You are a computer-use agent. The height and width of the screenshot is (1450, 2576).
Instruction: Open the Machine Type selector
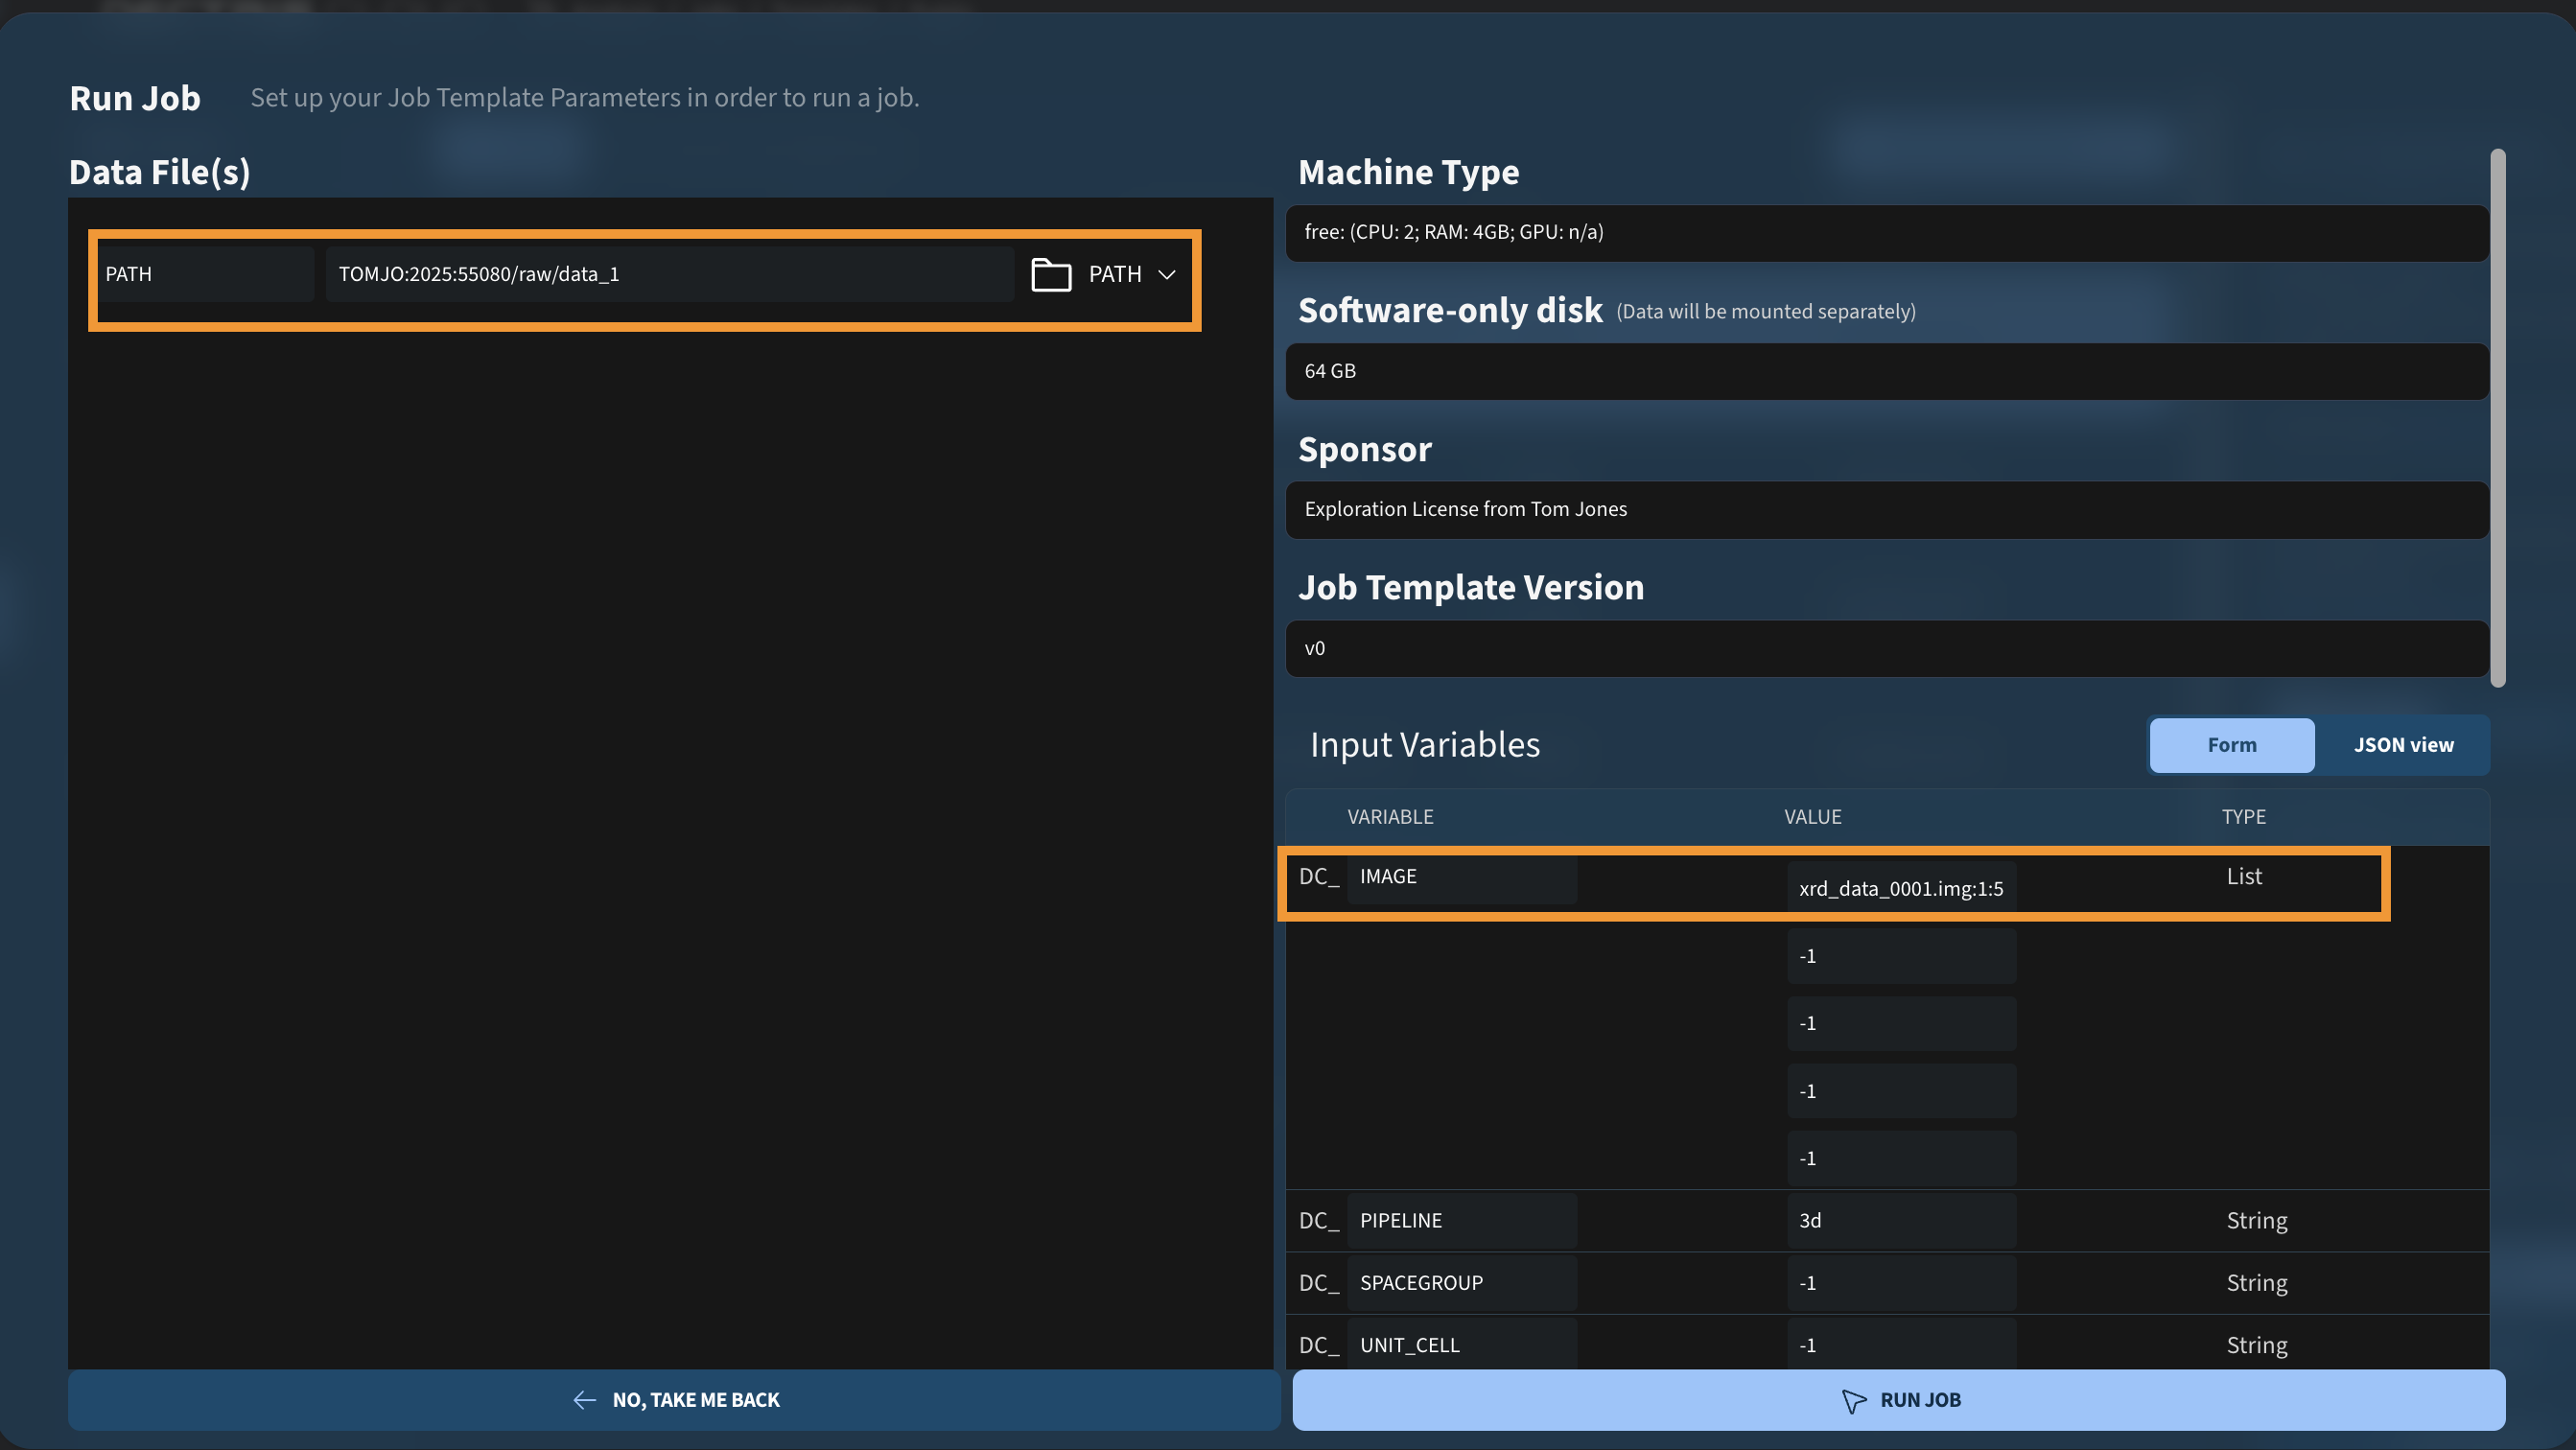click(x=1886, y=233)
